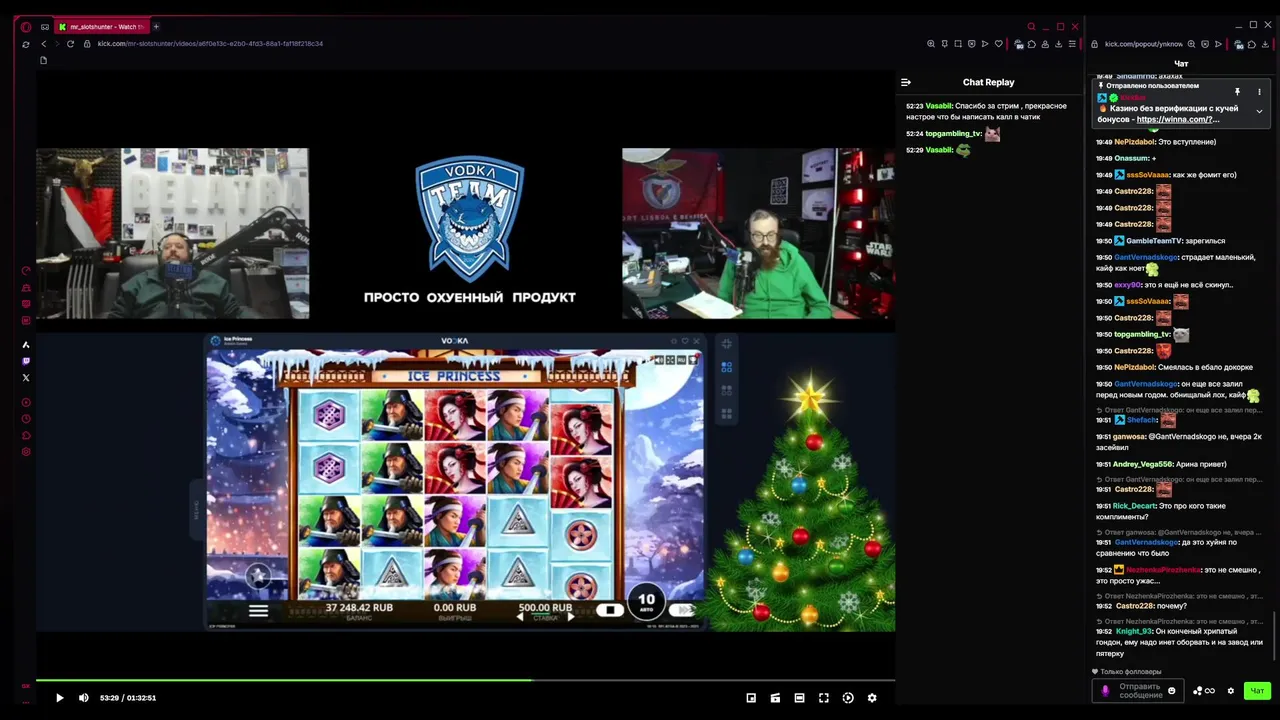This screenshot has width=1280, height=720.
Task: Send message with green Чат button
Action: 1257,691
